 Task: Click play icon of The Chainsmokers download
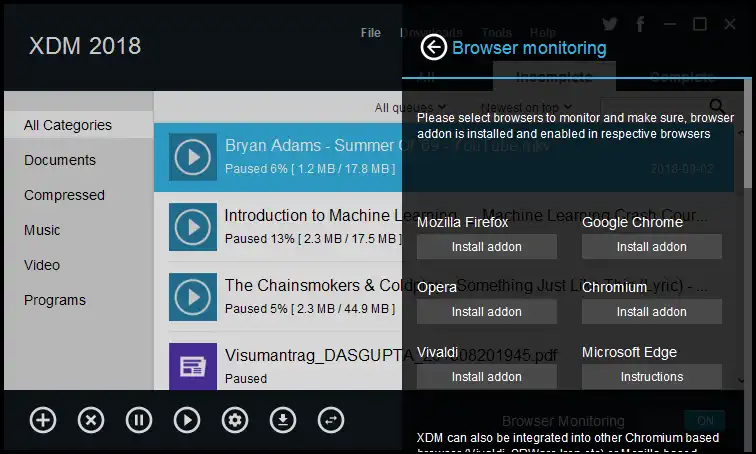[192, 297]
